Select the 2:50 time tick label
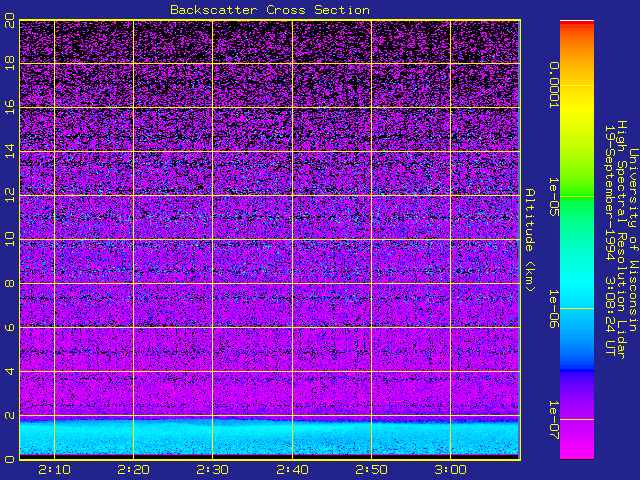 click(x=371, y=470)
